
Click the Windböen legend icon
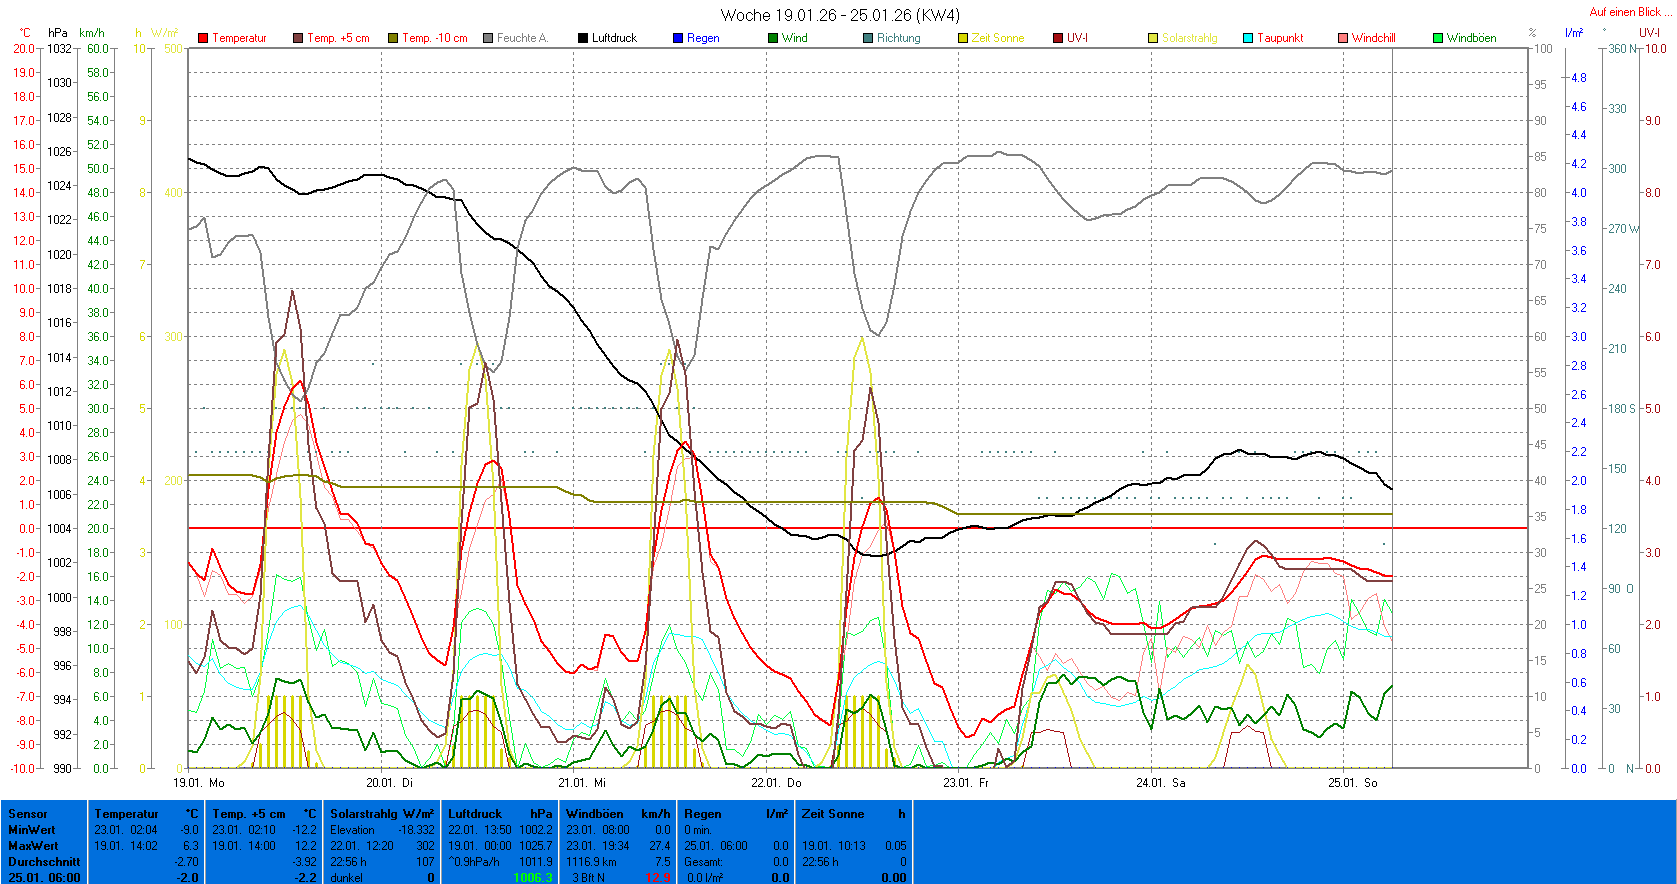click(1438, 38)
